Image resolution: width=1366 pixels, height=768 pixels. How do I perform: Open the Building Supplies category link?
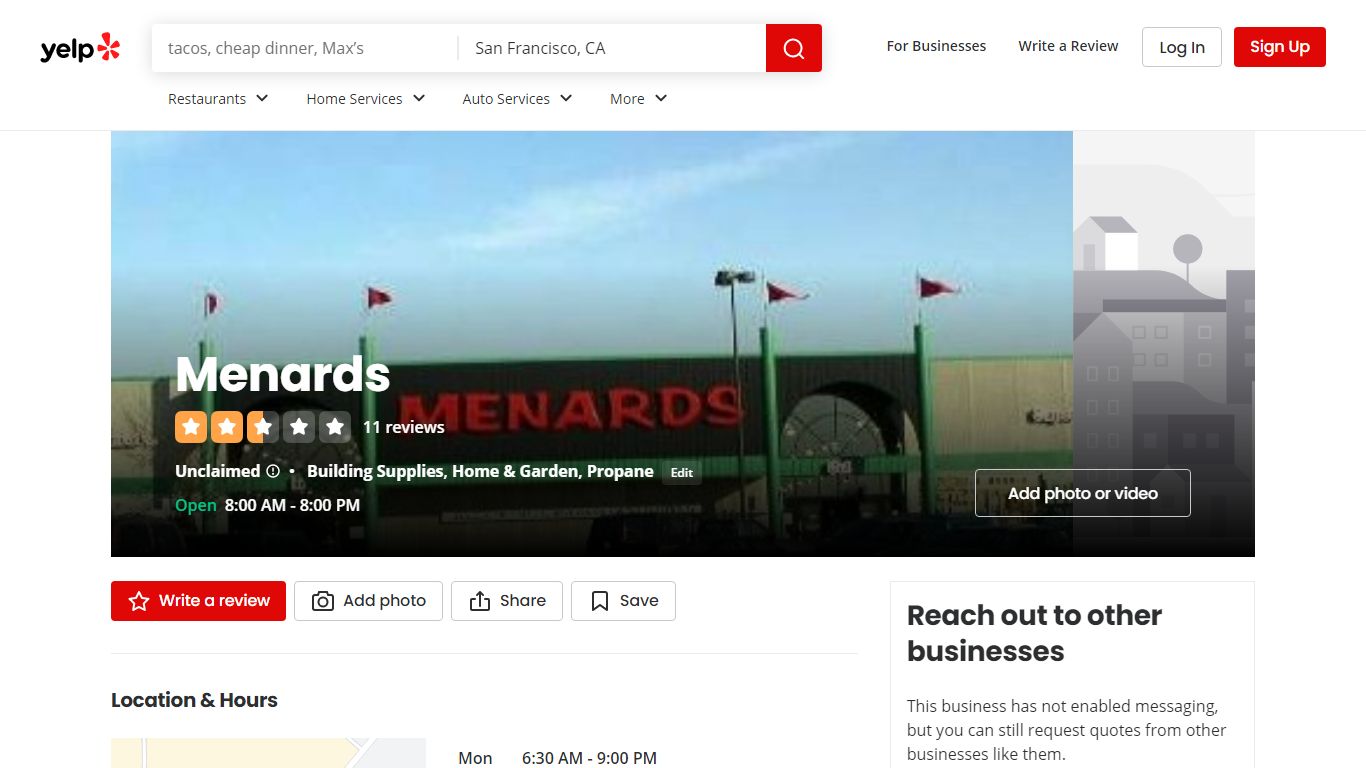pyautogui.click(x=375, y=471)
